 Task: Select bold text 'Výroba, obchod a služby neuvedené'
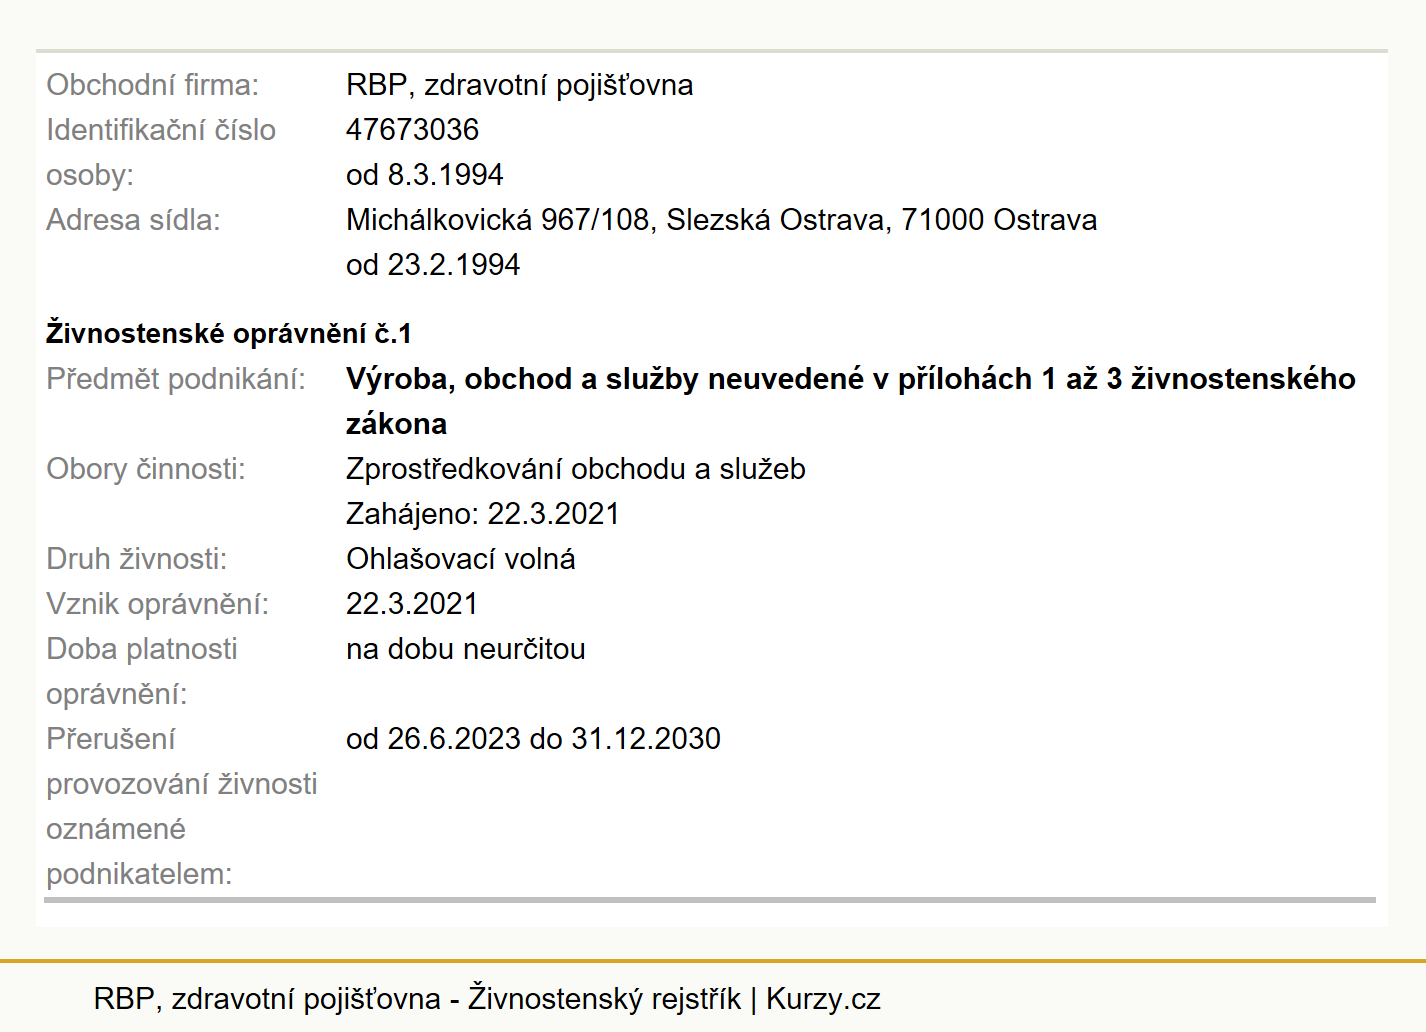[x=605, y=379]
